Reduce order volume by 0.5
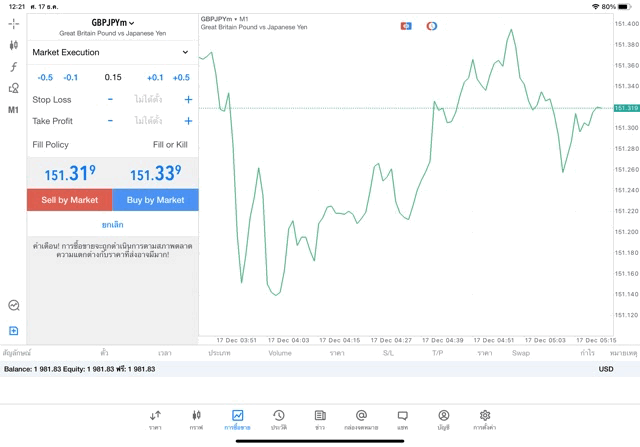640x447 pixels. (x=45, y=77)
